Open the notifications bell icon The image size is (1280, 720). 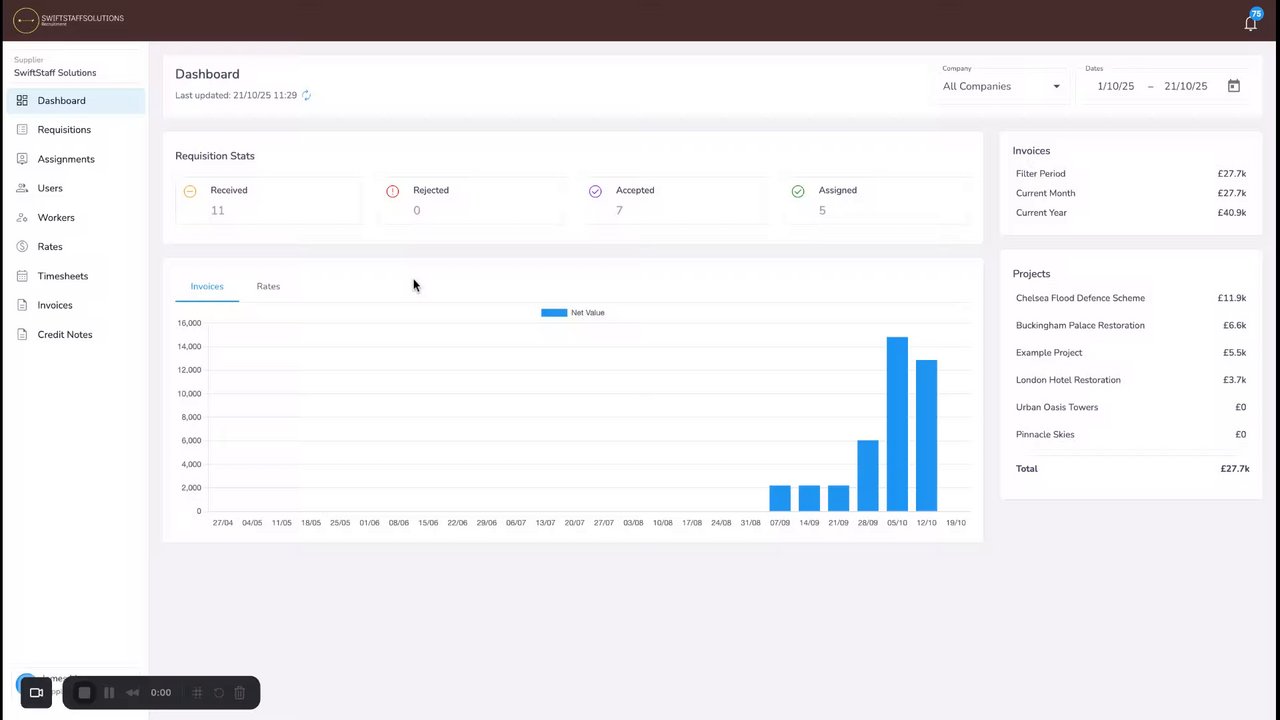[1250, 23]
